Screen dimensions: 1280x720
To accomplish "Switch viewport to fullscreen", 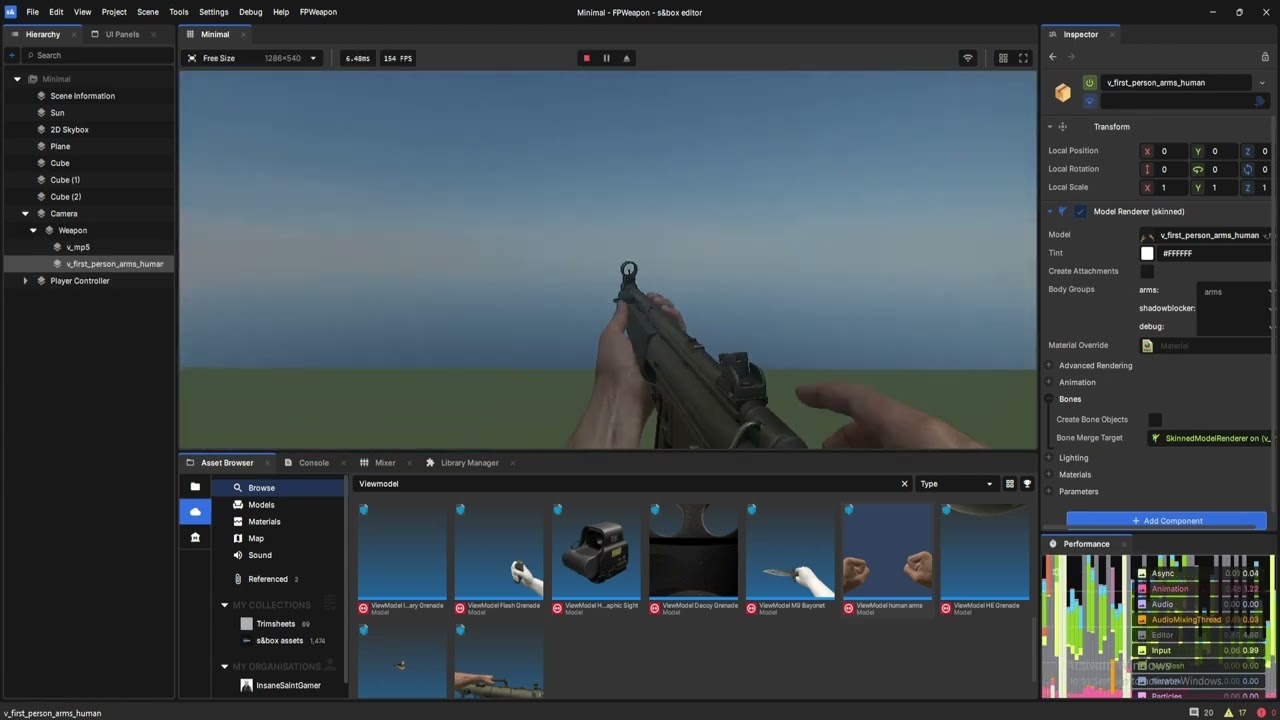I will (1023, 58).
